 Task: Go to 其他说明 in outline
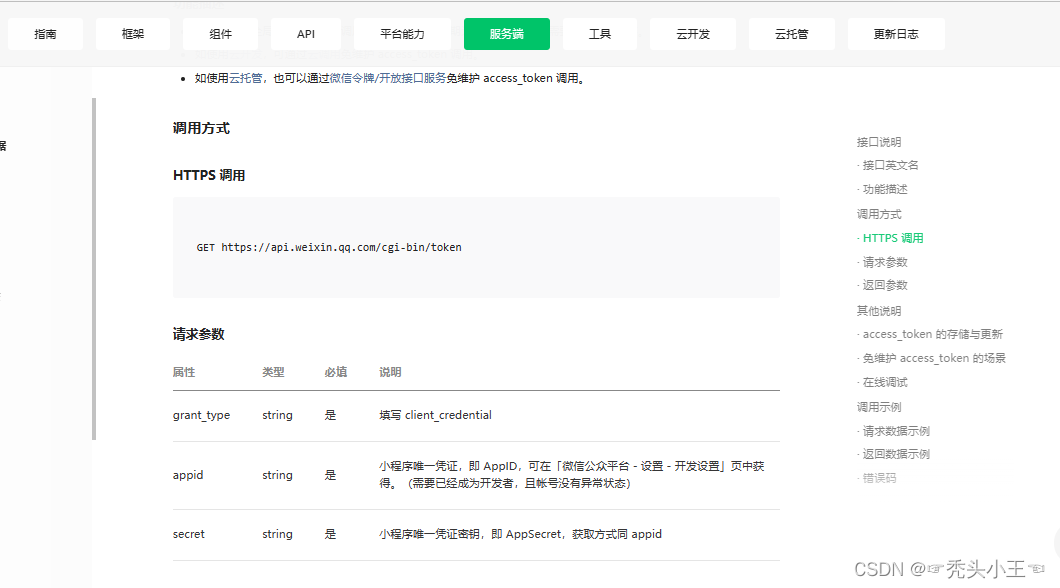point(879,311)
